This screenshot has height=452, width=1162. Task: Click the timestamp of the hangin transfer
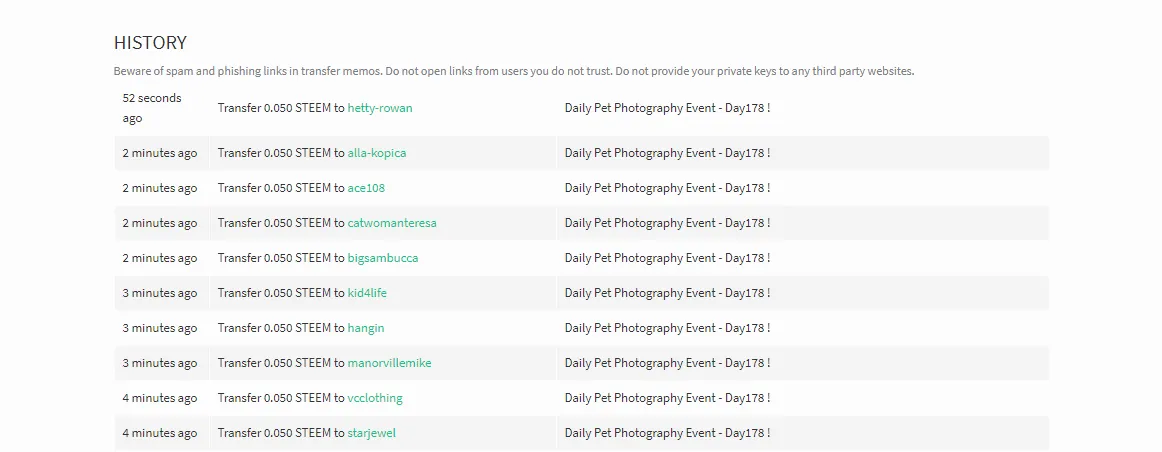pyautogui.click(x=160, y=328)
